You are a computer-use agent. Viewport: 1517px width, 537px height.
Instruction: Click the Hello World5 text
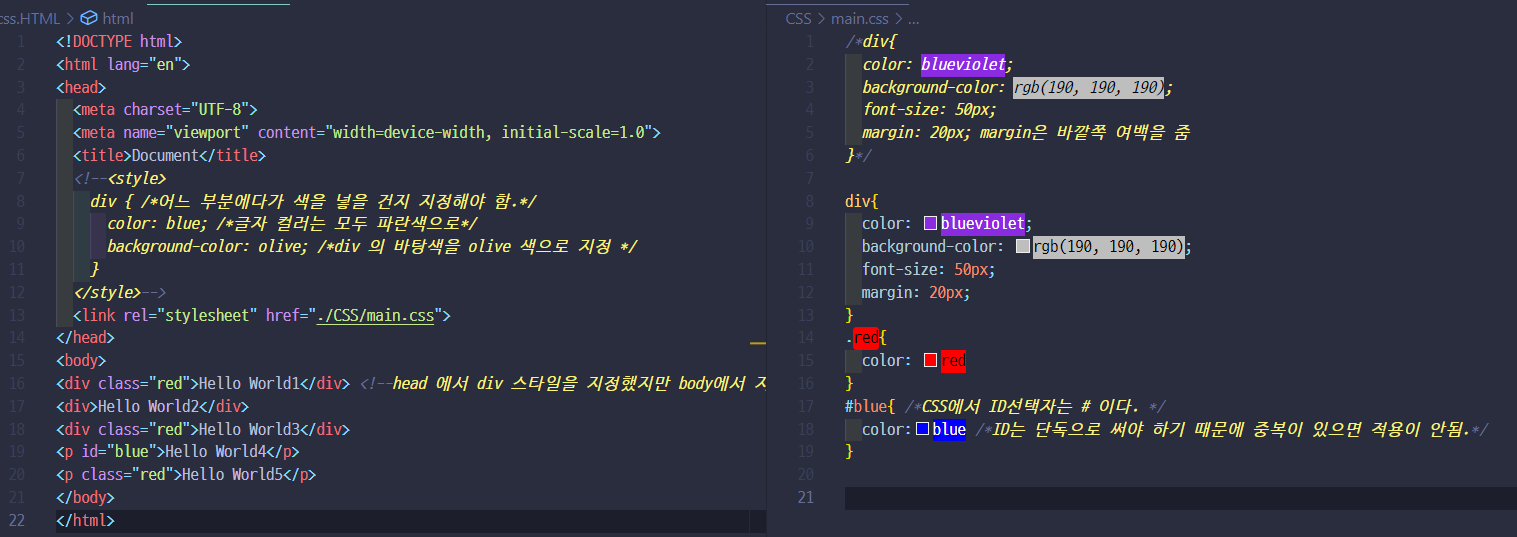(x=231, y=475)
